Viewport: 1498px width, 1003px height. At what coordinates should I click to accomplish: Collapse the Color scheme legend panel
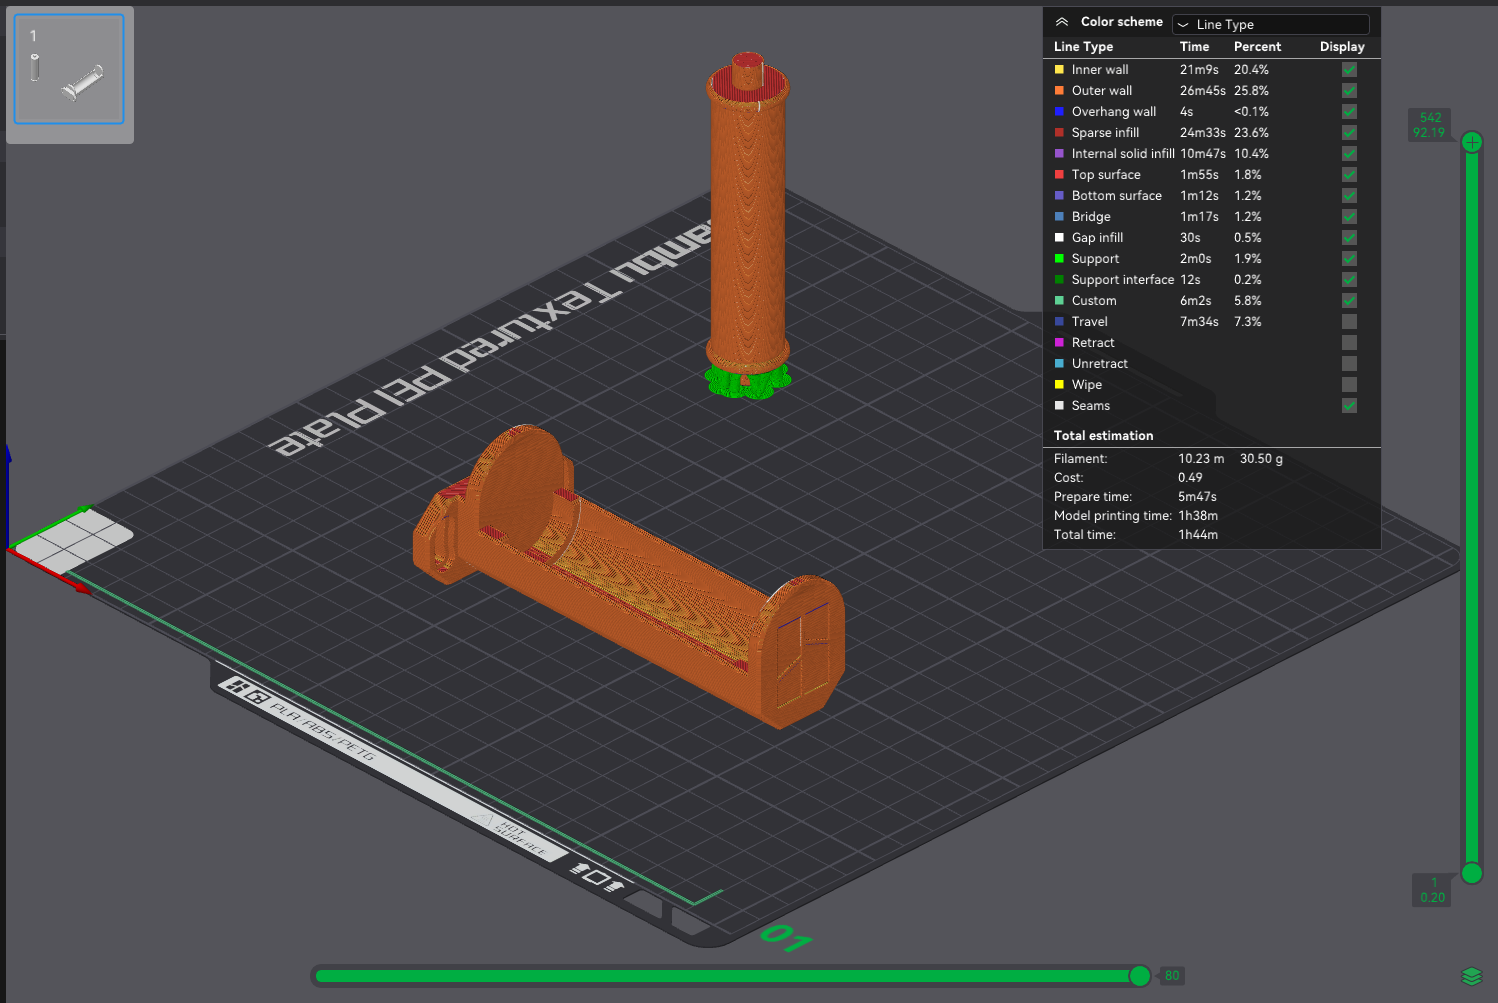point(1062,22)
